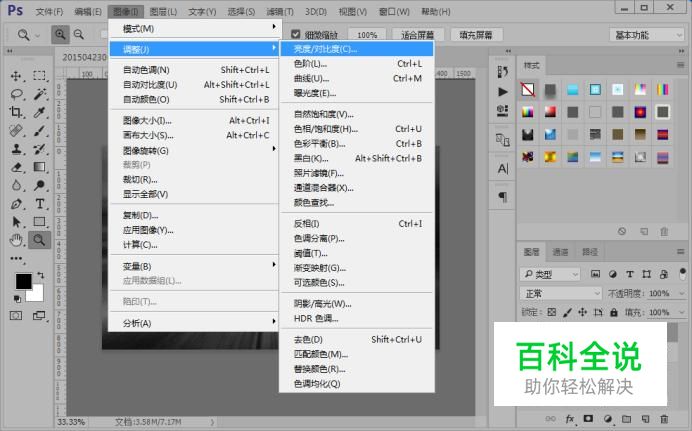Select the Pen tool
Screen dimensions: 692x431
(16, 204)
